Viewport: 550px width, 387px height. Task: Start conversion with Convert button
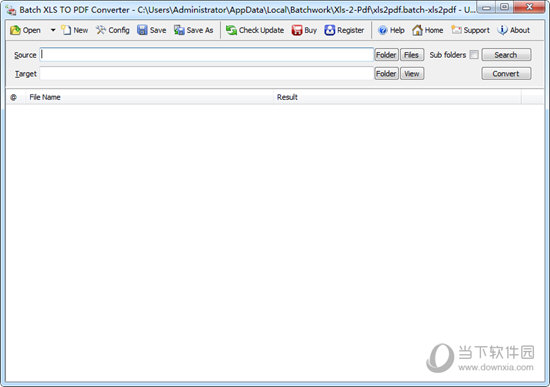[506, 74]
